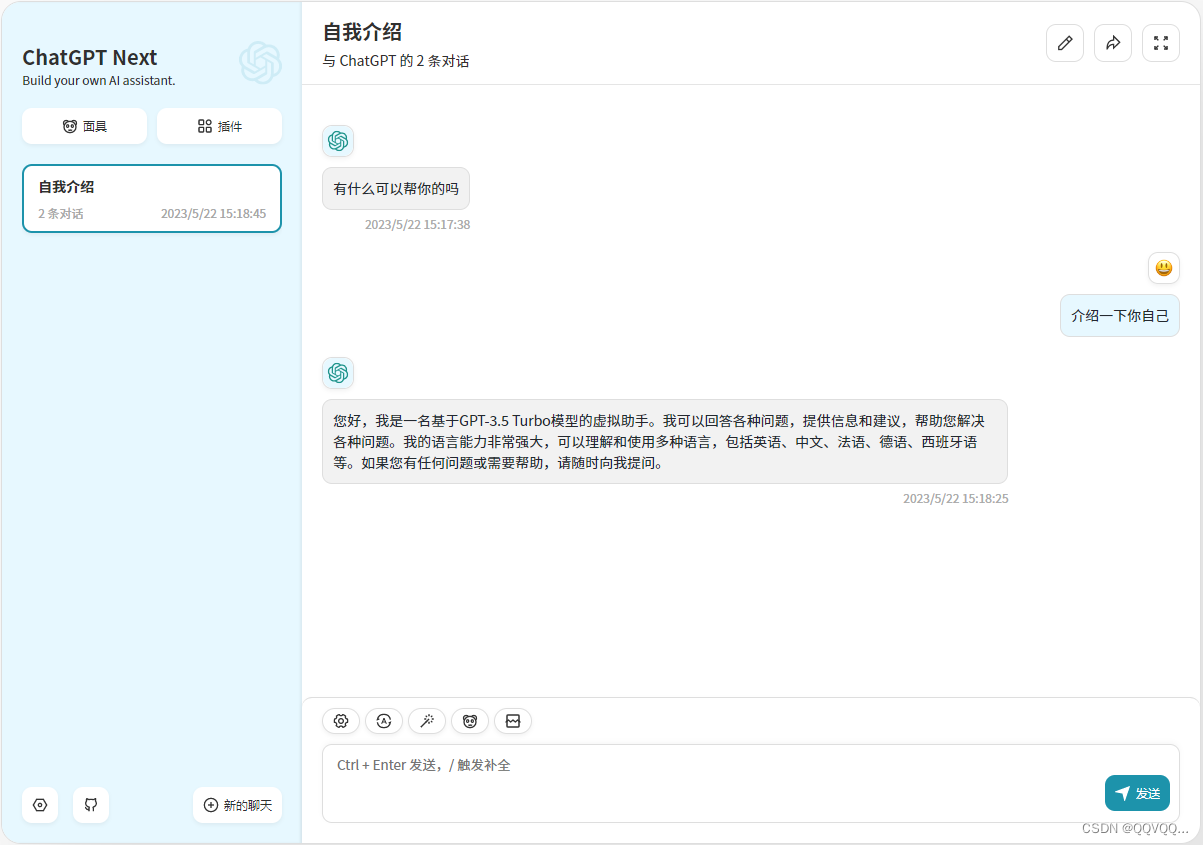Select the 自我介绍 chat in sidebar

[152, 199]
